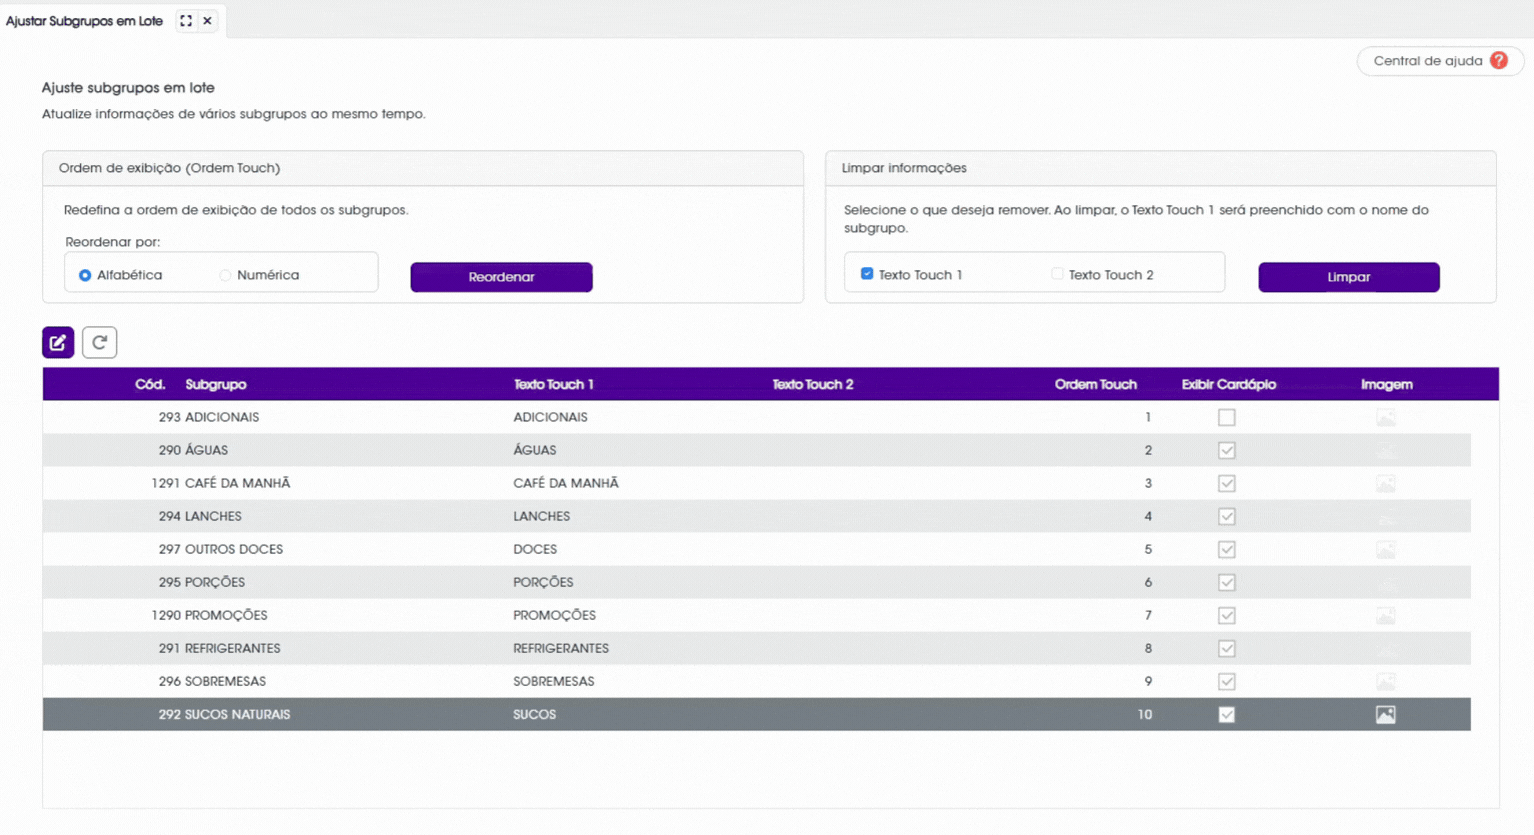The height and width of the screenshot is (835, 1534).
Task: Click the purple edit pencil icon
Action: [58, 342]
